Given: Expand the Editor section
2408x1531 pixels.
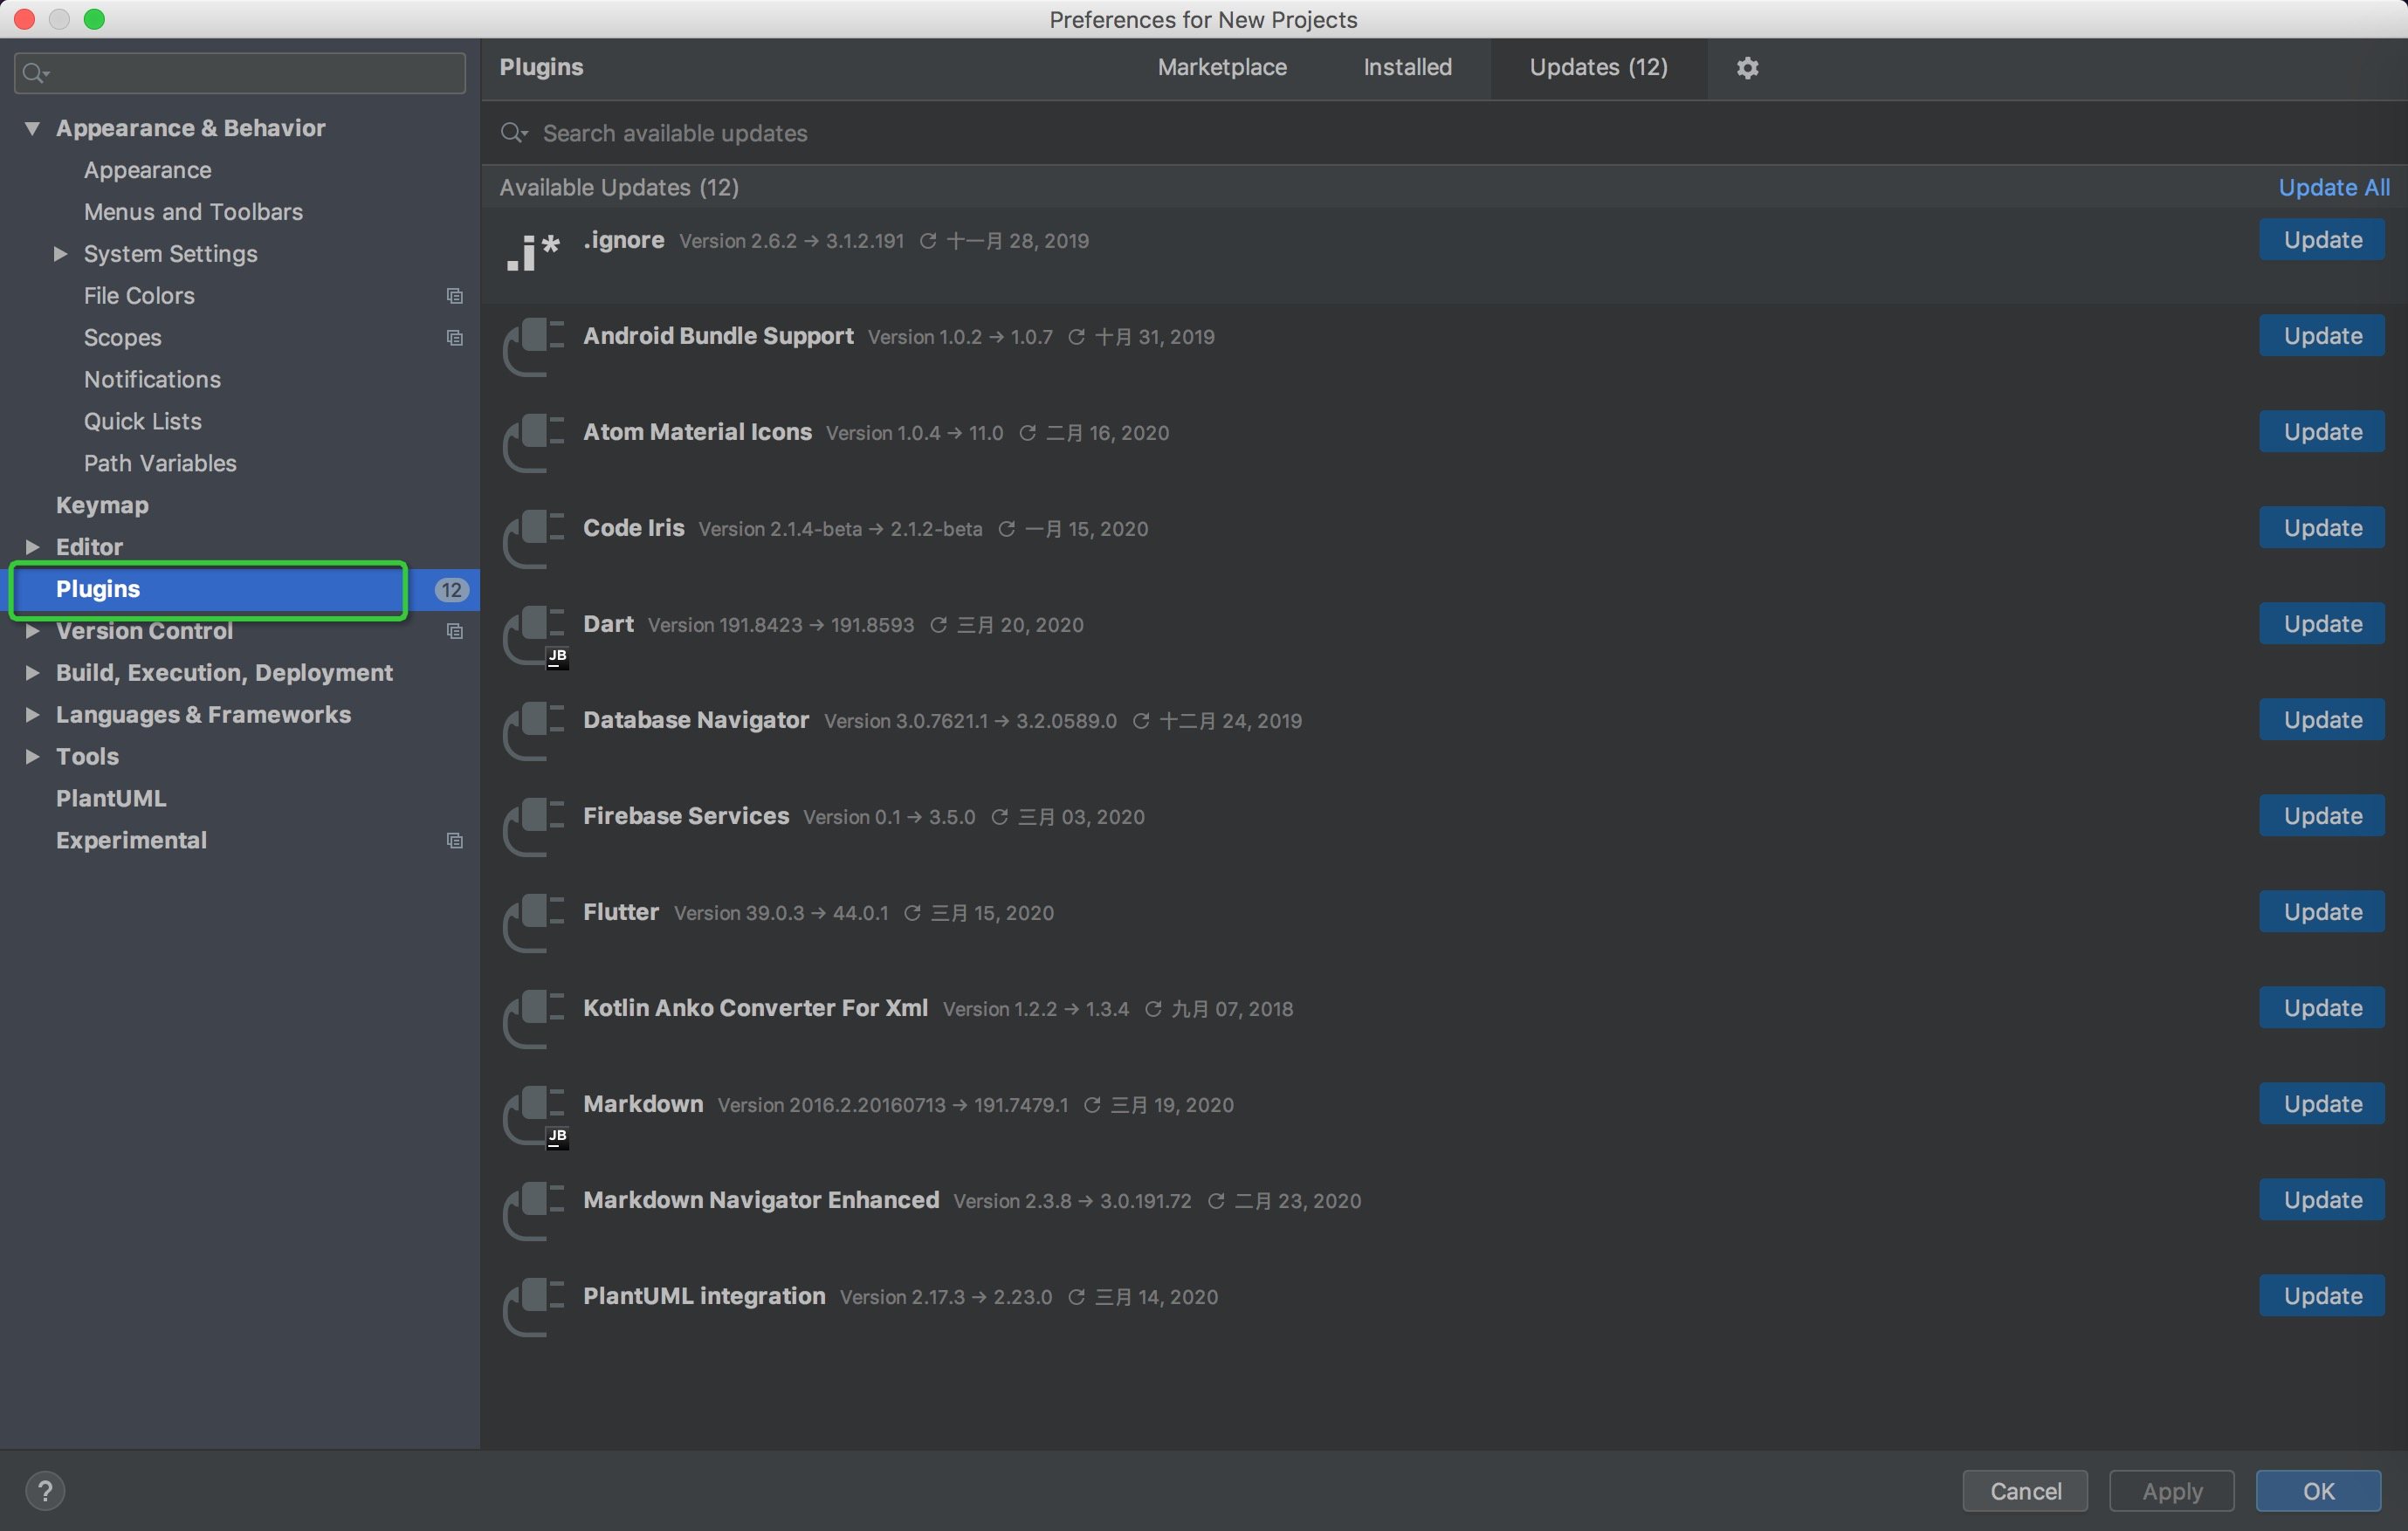Looking at the screenshot, I should coord(32,547).
